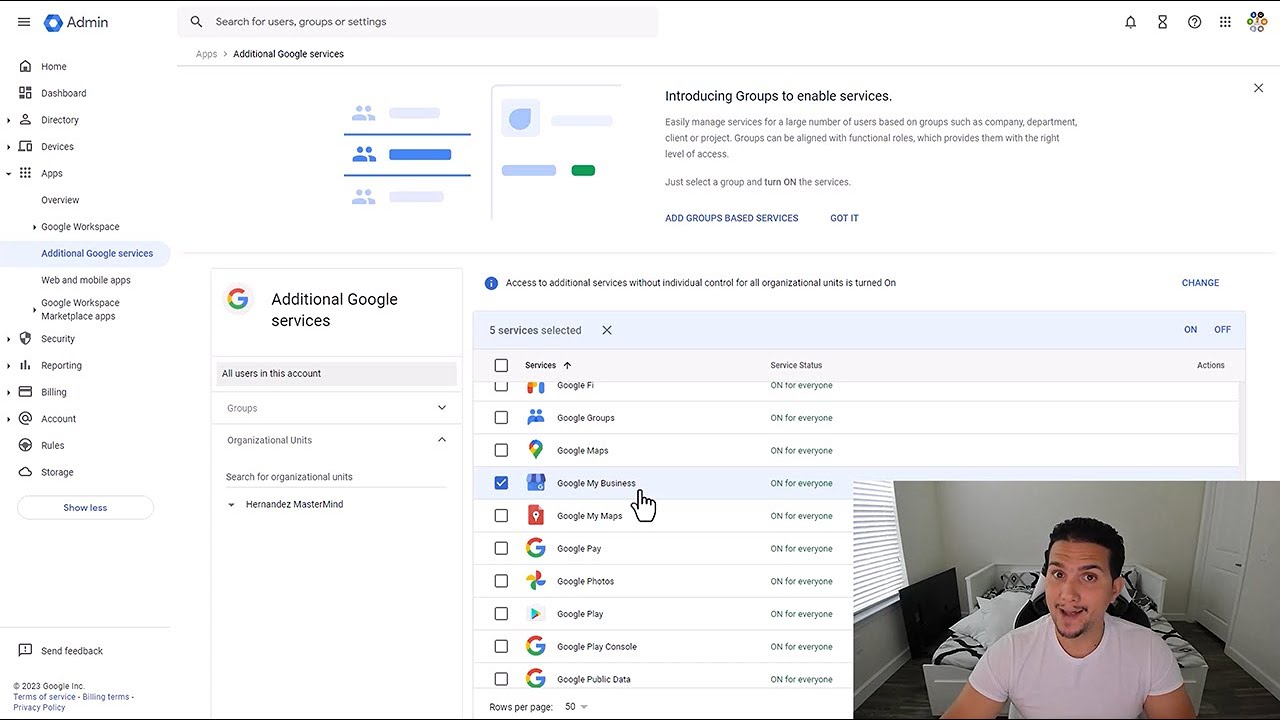The width and height of the screenshot is (1280, 720).
Task: Open the Rows per page dropdown
Action: click(576, 706)
